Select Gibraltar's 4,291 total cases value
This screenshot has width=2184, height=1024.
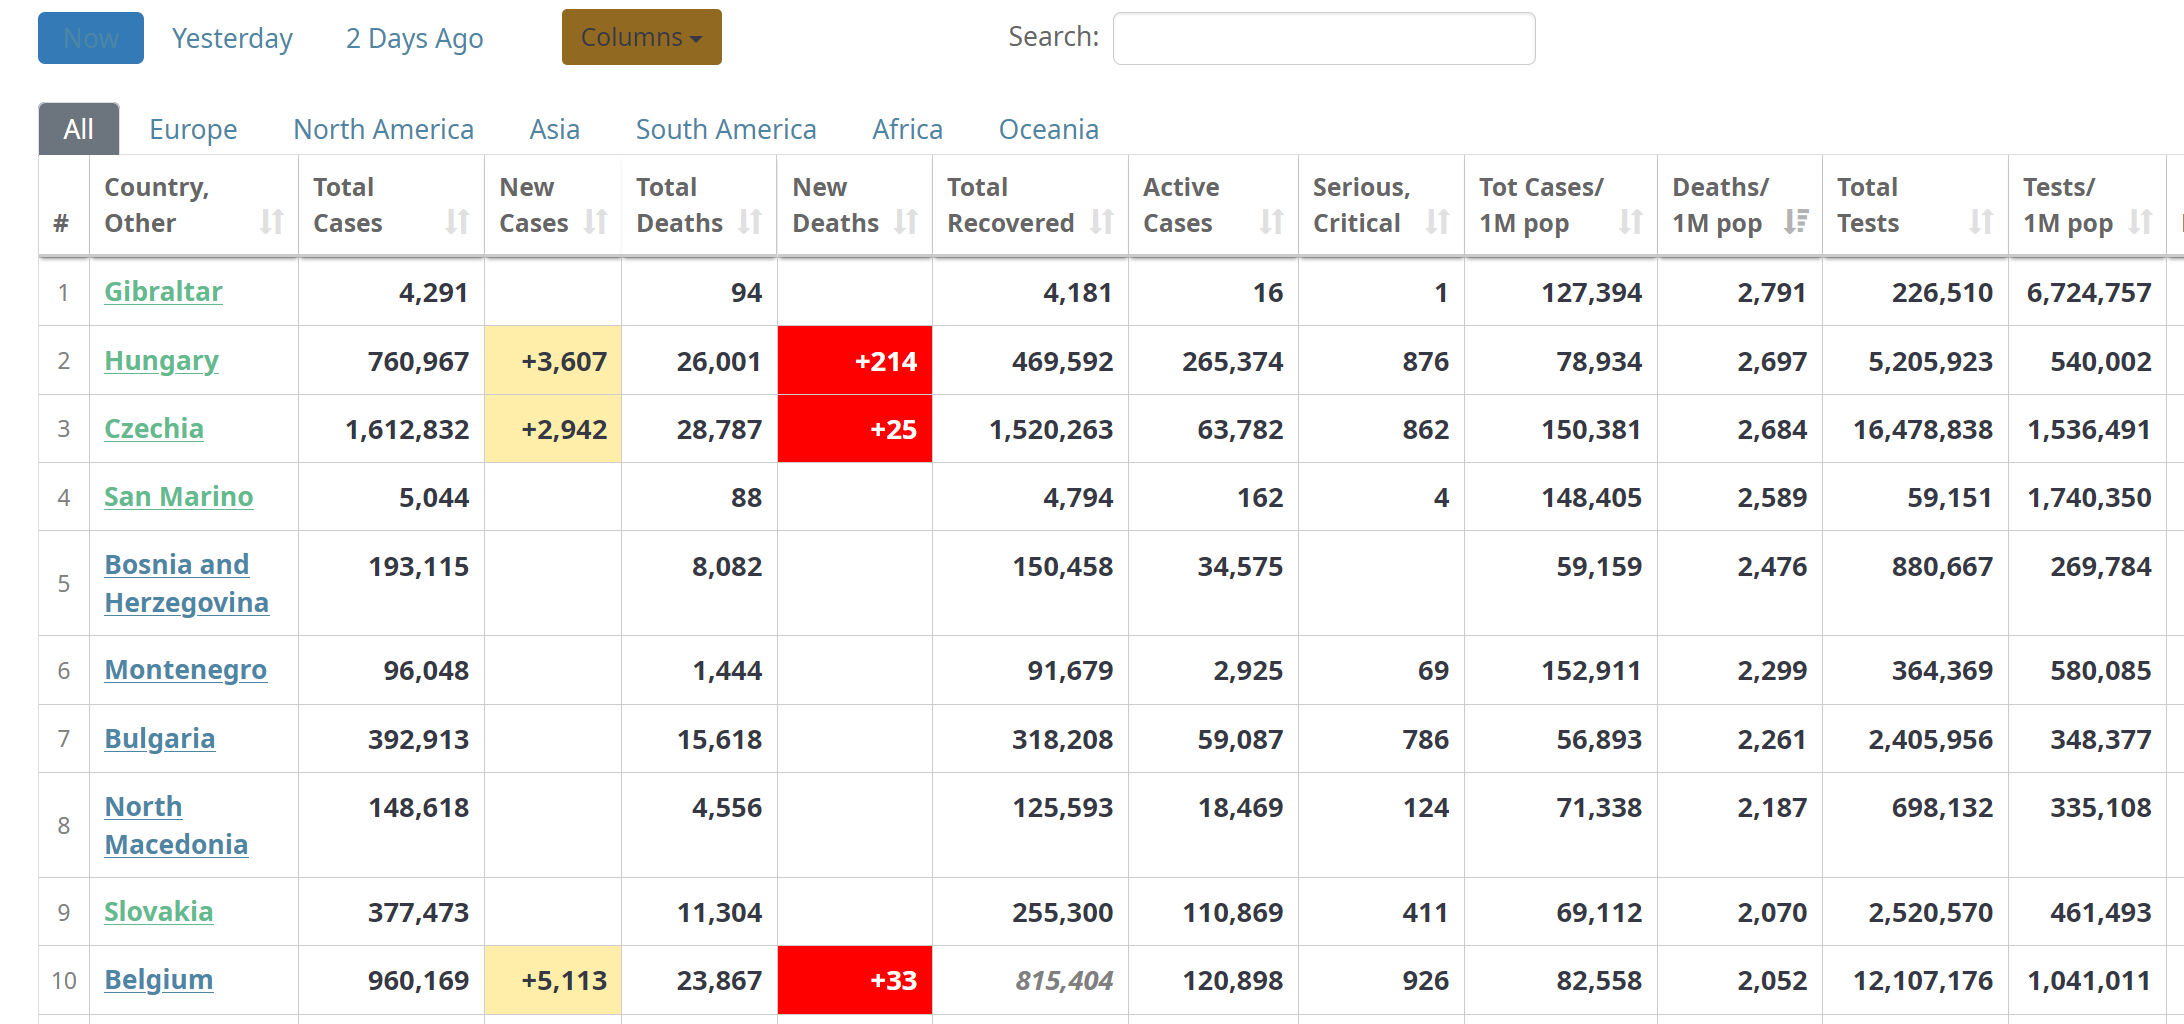pos(433,293)
